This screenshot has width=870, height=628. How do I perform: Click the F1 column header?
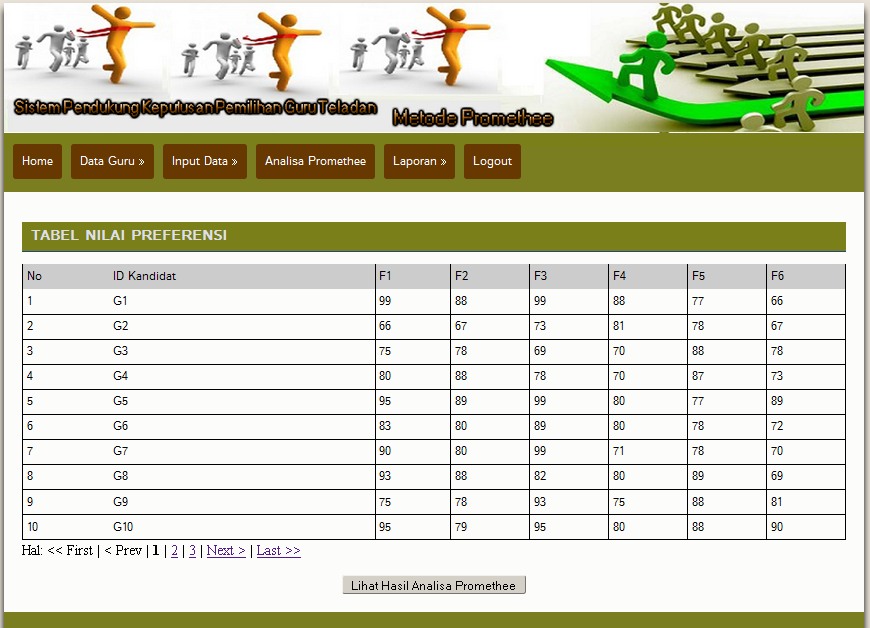coord(413,276)
